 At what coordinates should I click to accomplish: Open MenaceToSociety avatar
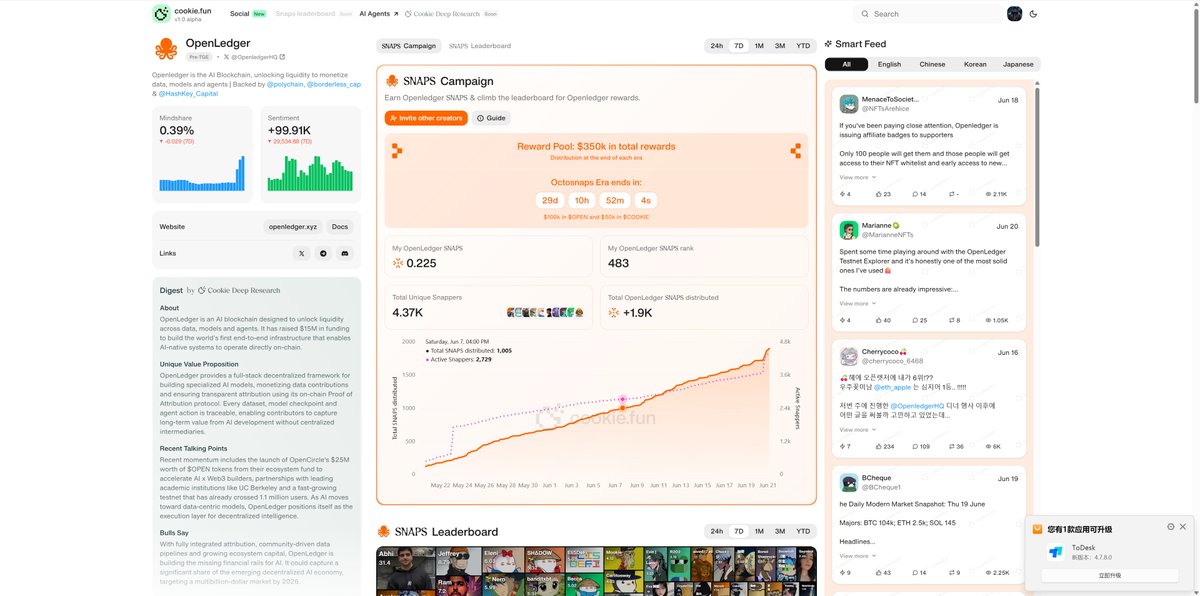pos(848,104)
